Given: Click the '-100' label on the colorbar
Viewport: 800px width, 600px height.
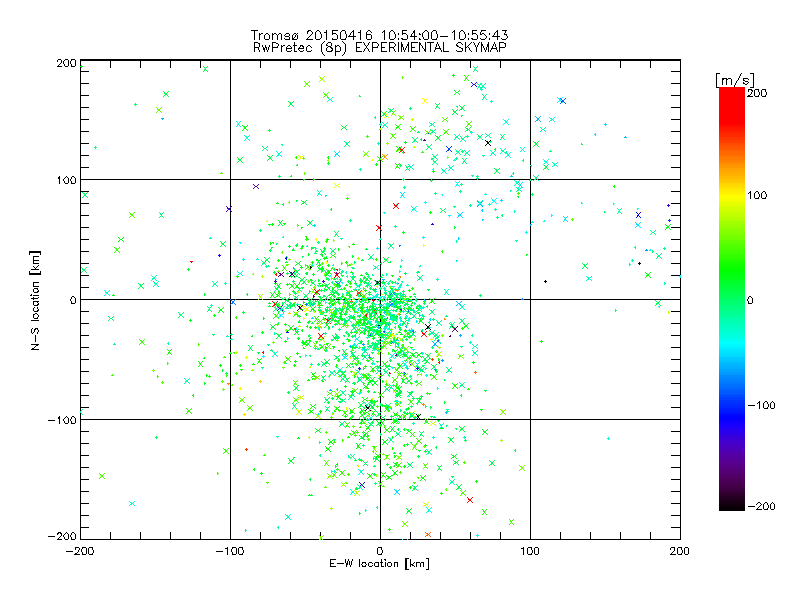Looking at the screenshot, I should 761,405.
